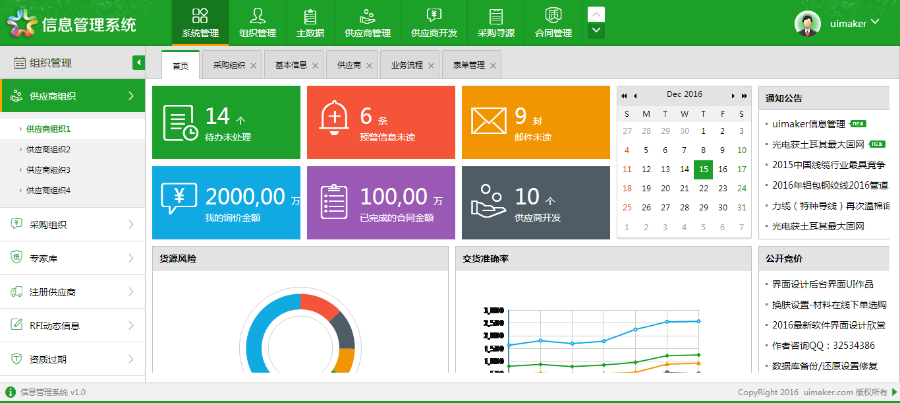Close the 基本信息 tab

(x=315, y=65)
